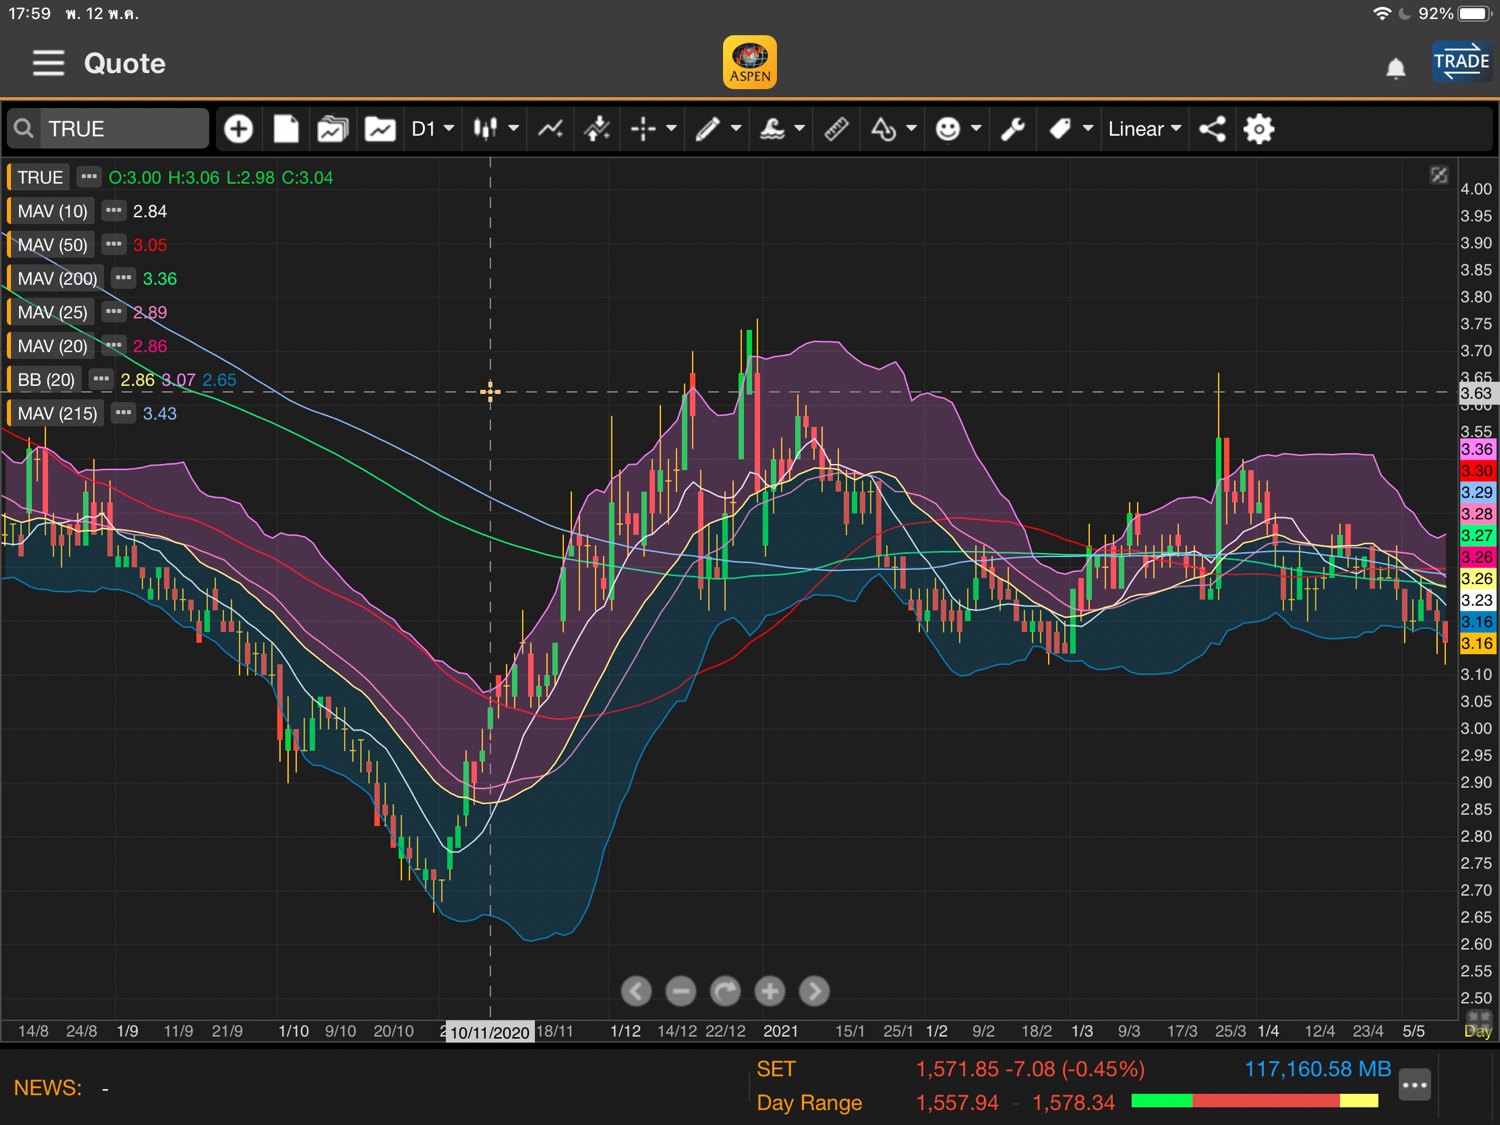Open the more options menu beside SET volume
The width and height of the screenshot is (1500, 1125).
[x=1414, y=1085]
